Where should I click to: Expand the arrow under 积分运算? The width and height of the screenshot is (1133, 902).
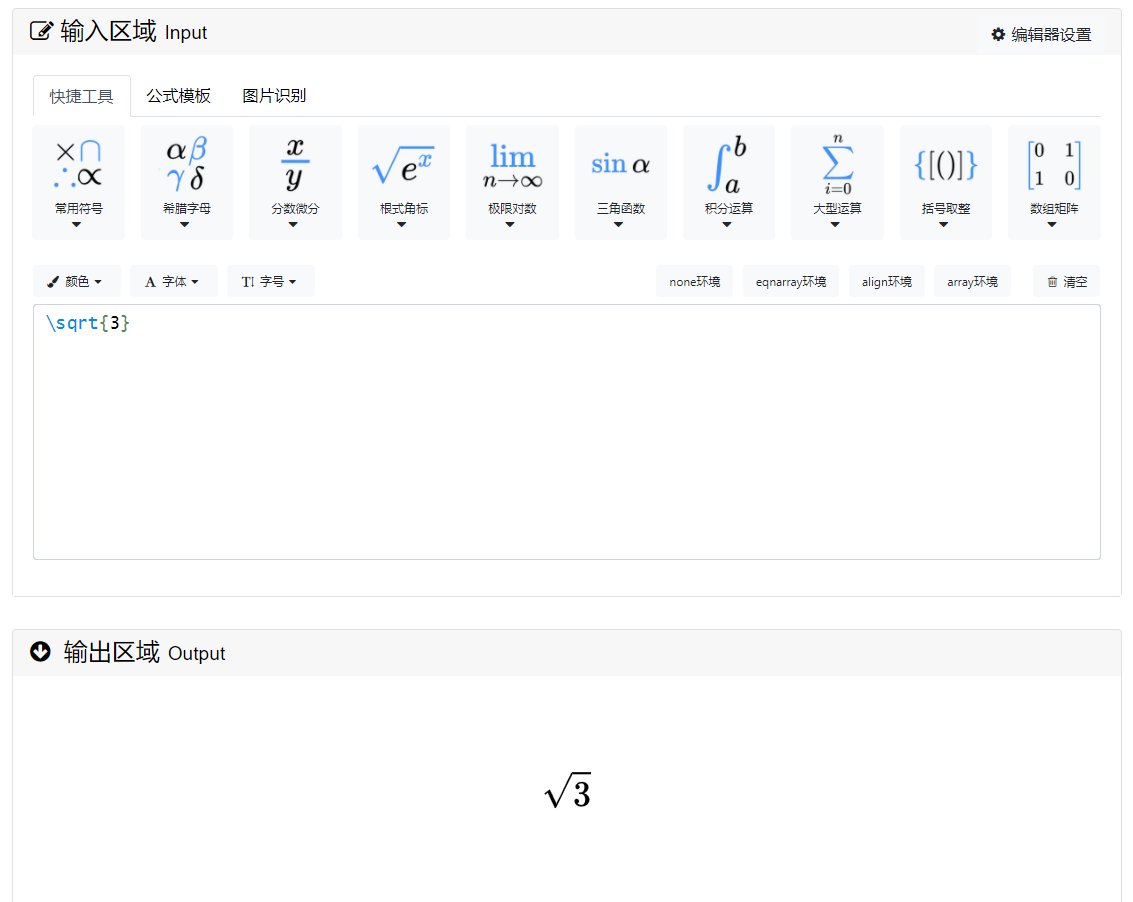pyautogui.click(x=727, y=225)
